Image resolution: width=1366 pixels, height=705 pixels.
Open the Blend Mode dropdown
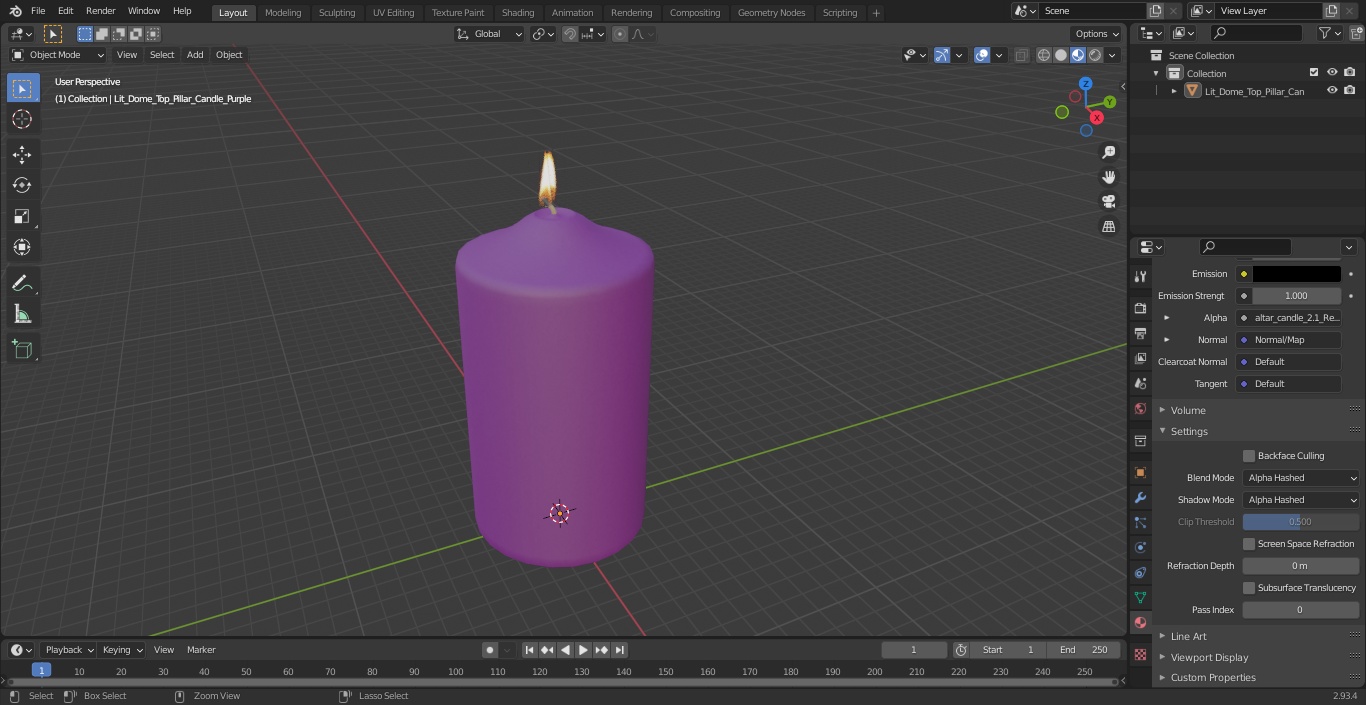click(1301, 478)
